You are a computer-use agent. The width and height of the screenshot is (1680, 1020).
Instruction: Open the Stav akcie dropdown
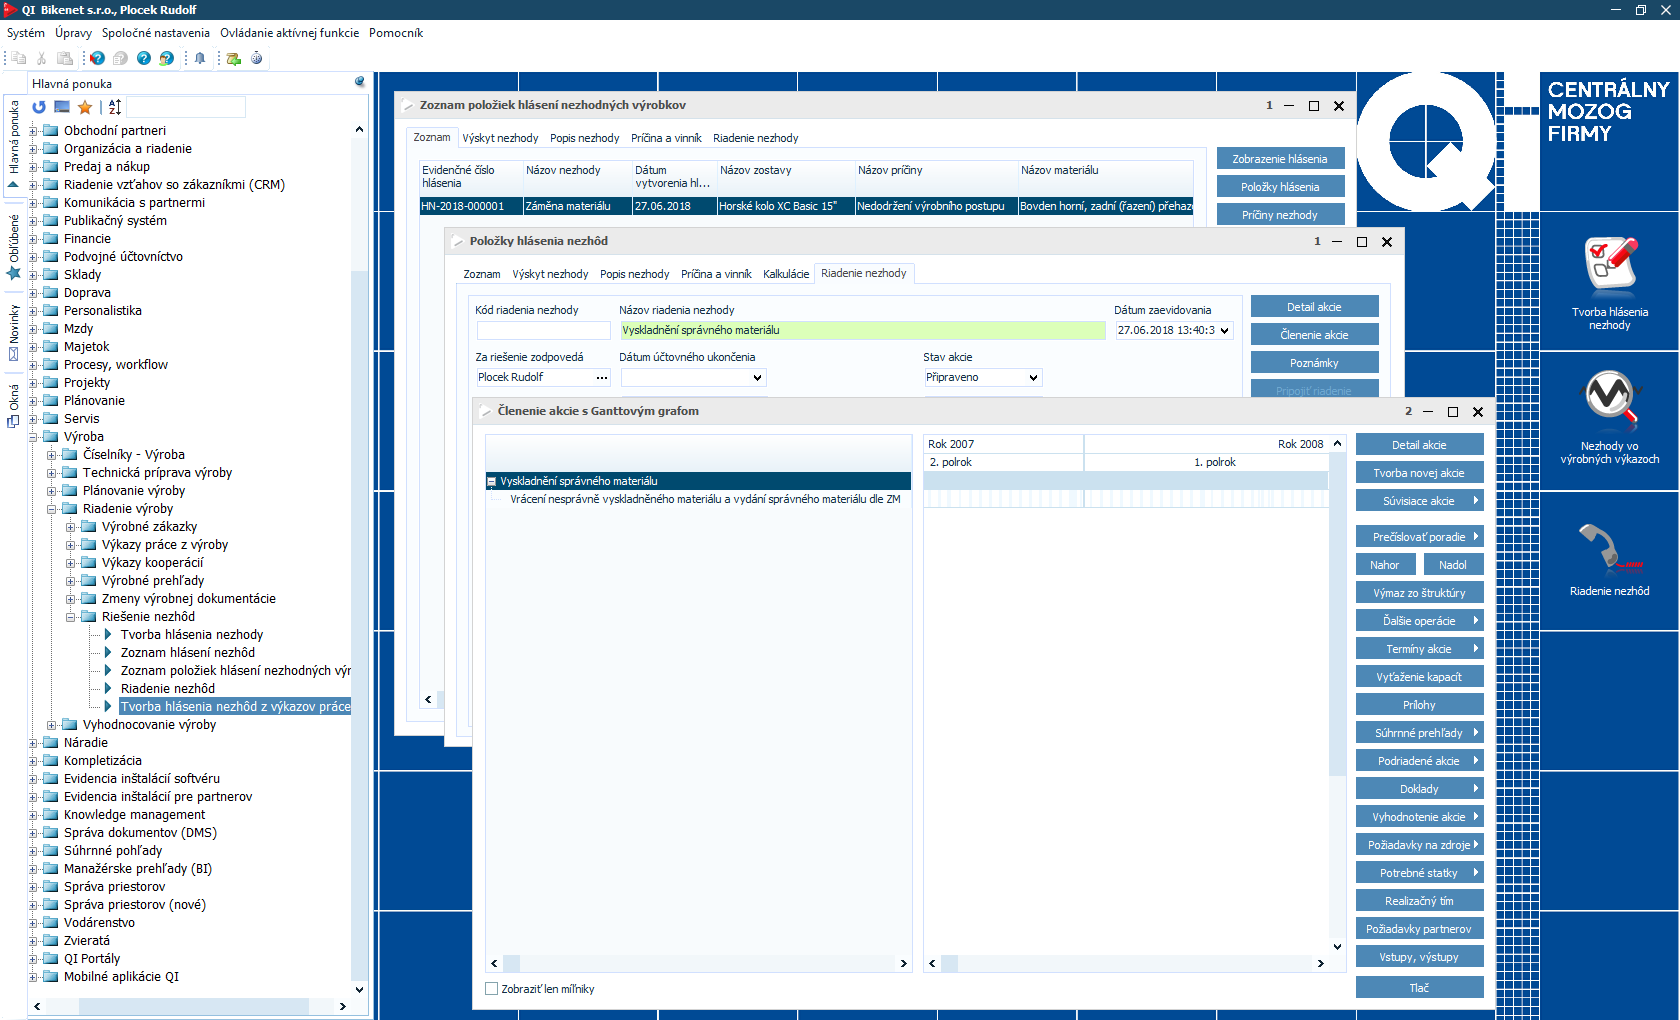tap(1034, 378)
